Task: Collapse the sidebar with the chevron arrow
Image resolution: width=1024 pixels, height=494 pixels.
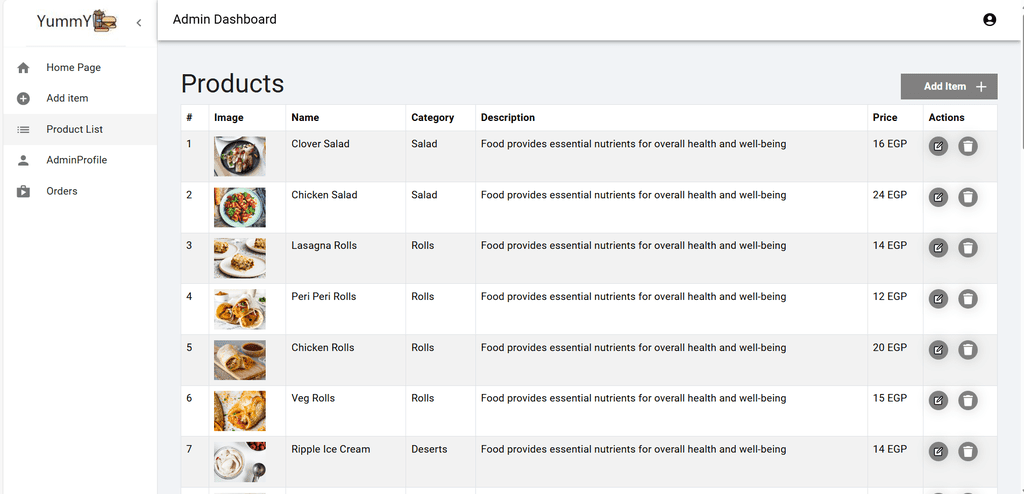Action: tap(138, 23)
